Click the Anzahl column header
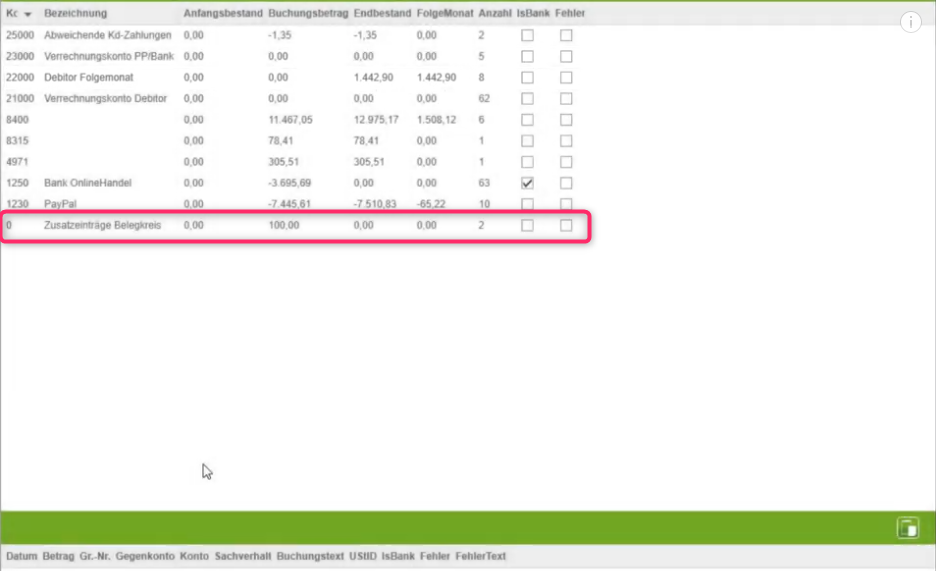Image resolution: width=936 pixels, height=571 pixels. point(494,14)
